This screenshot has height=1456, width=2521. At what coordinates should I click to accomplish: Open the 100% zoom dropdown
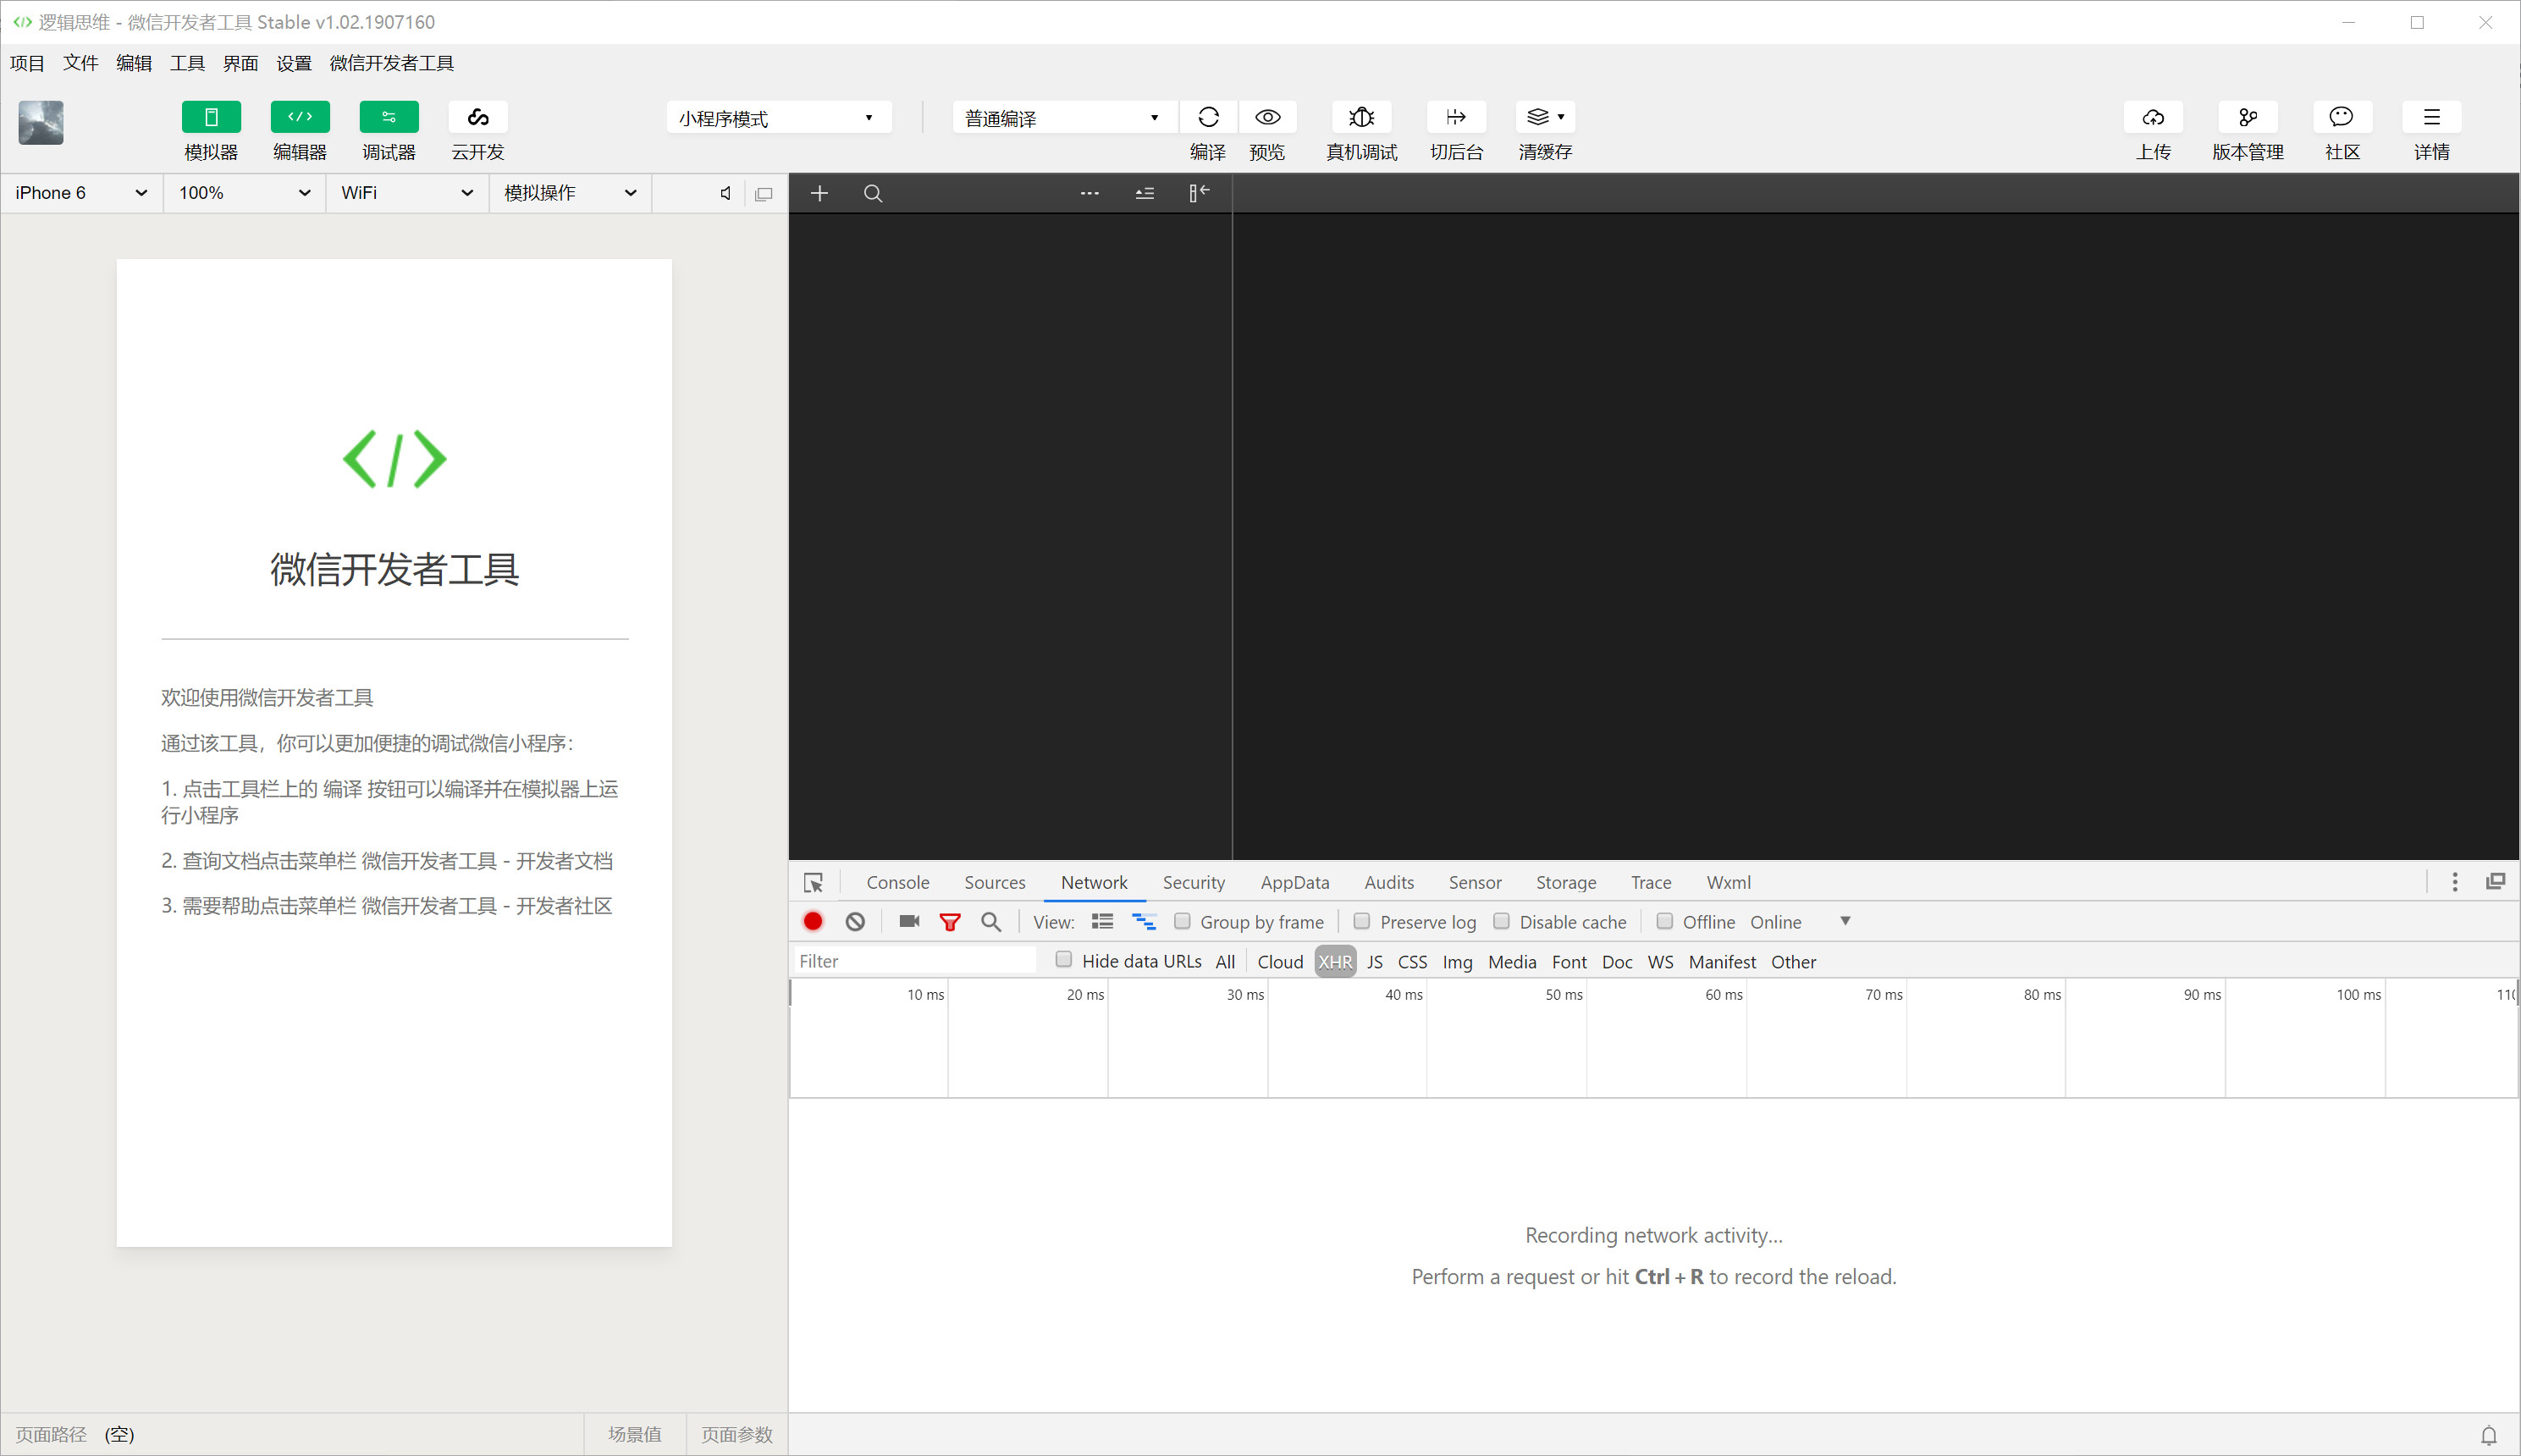[244, 193]
